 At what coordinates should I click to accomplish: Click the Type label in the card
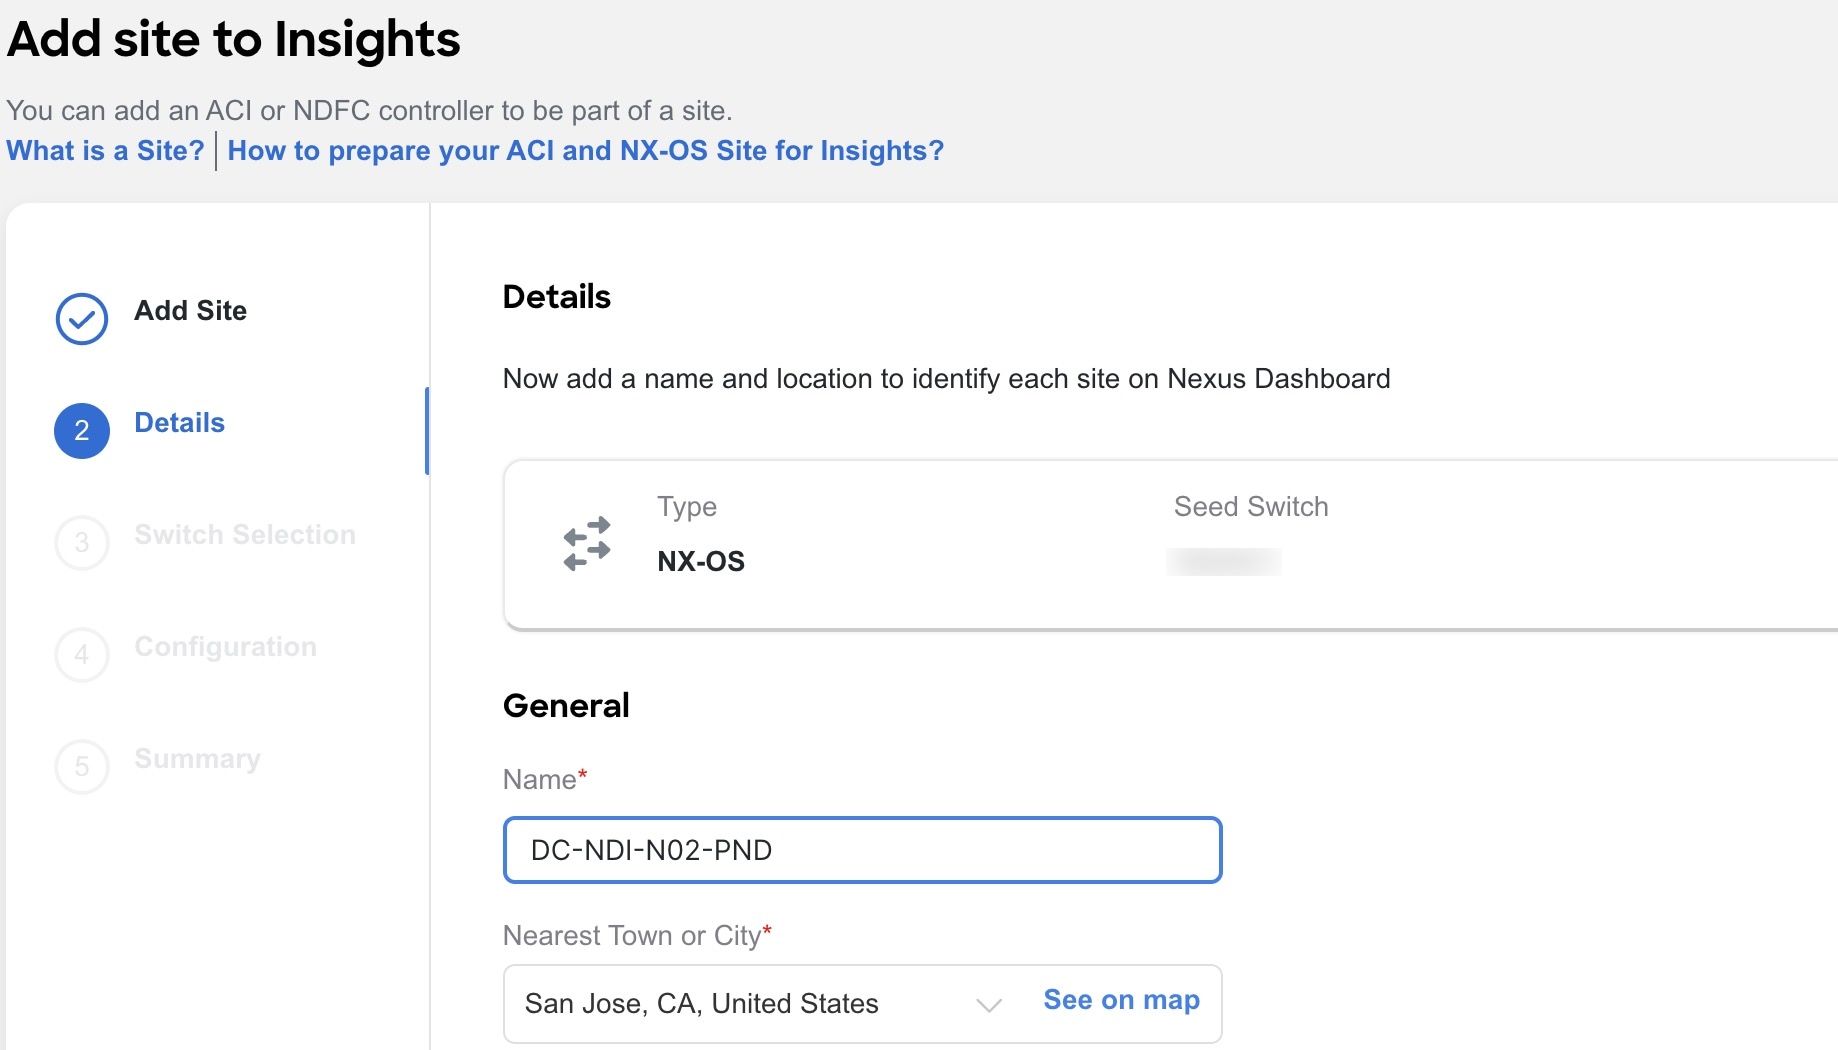[687, 507]
